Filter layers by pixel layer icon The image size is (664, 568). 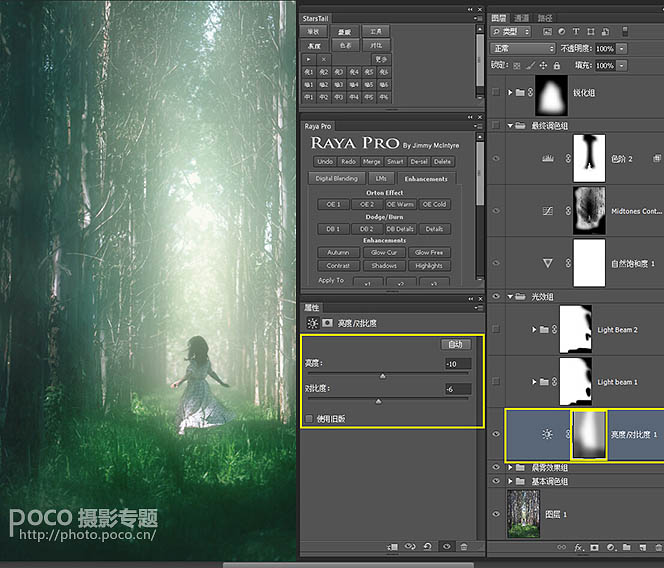click(x=548, y=31)
